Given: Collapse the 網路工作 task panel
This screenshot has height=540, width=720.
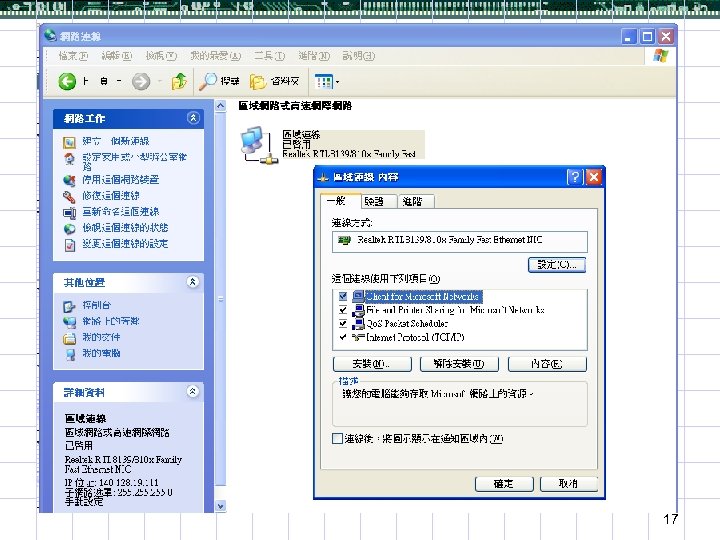Looking at the screenshot, I should pos(193,118).
